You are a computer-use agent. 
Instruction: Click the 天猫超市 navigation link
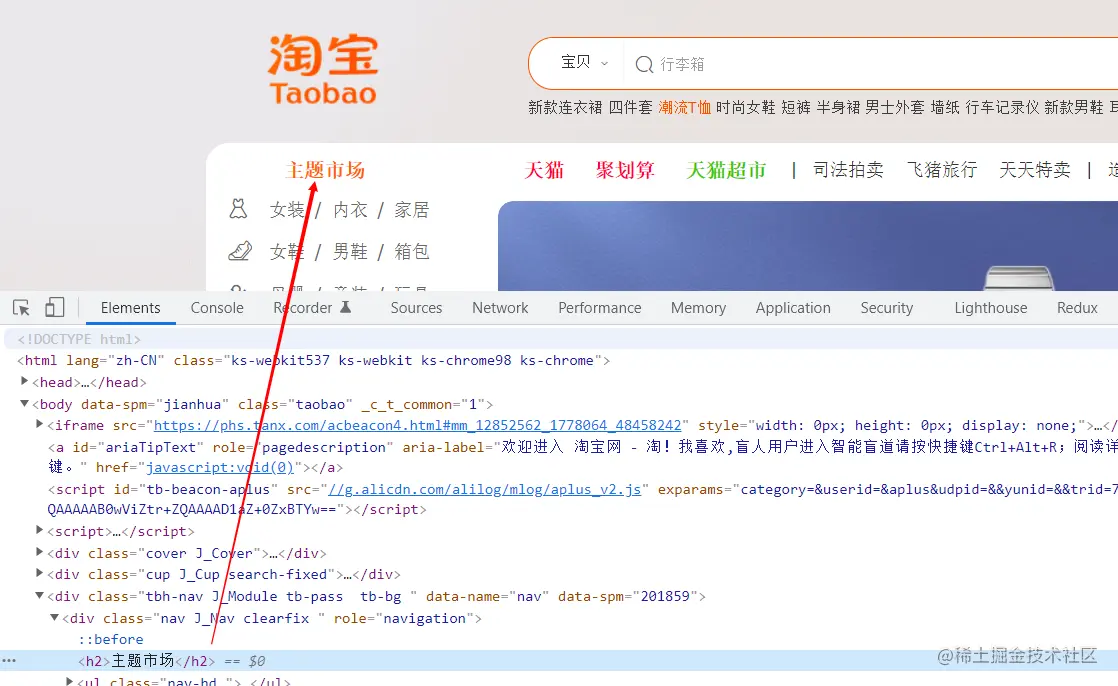pyautogui.click(x=726, y=170)
